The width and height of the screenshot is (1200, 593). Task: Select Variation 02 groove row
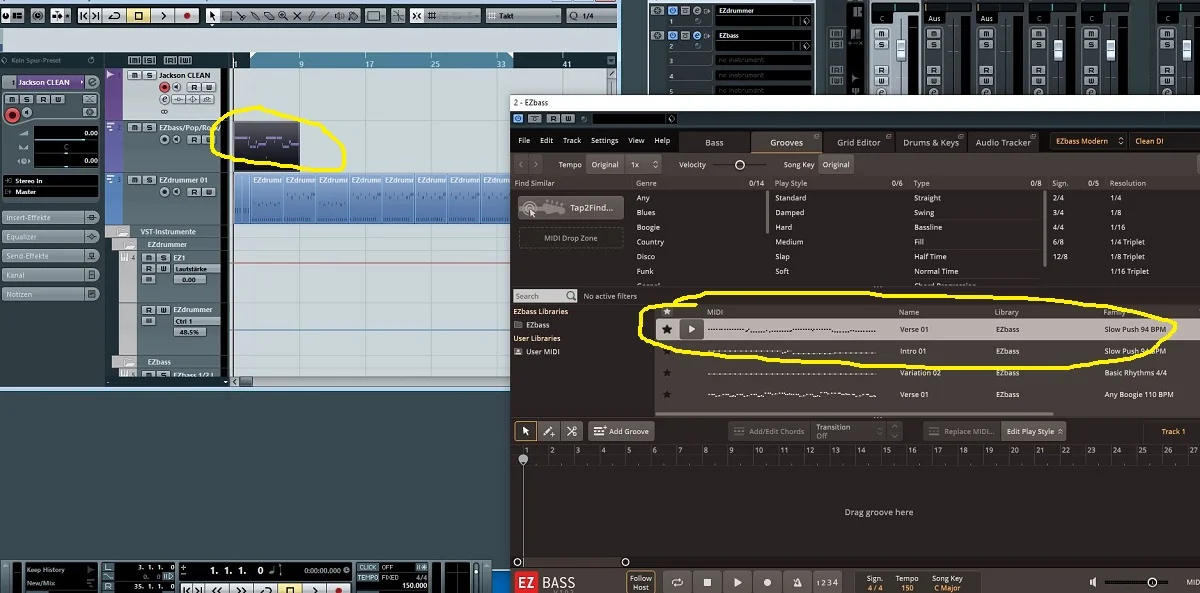coord(927,373)
